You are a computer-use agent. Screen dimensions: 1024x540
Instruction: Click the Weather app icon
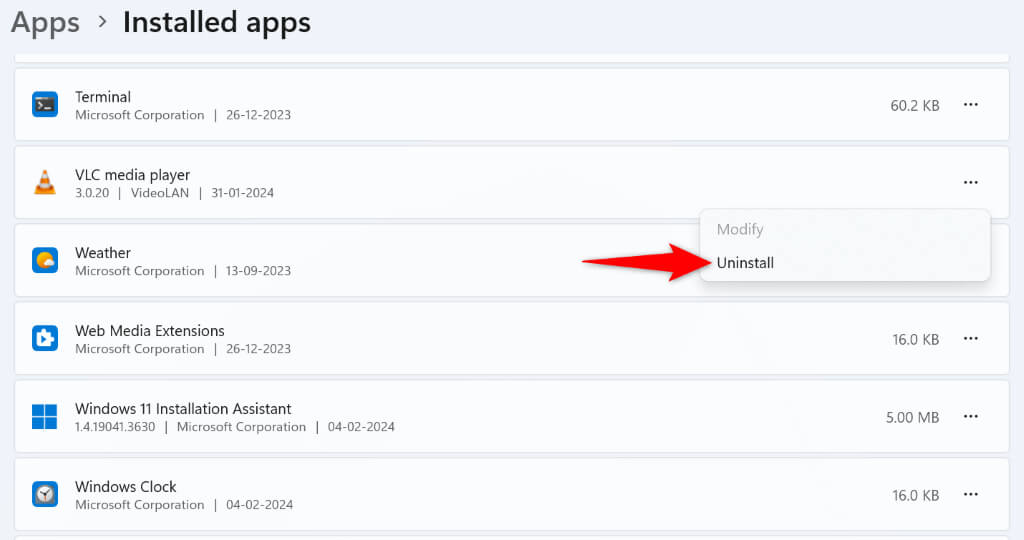[x=45, y=261]
